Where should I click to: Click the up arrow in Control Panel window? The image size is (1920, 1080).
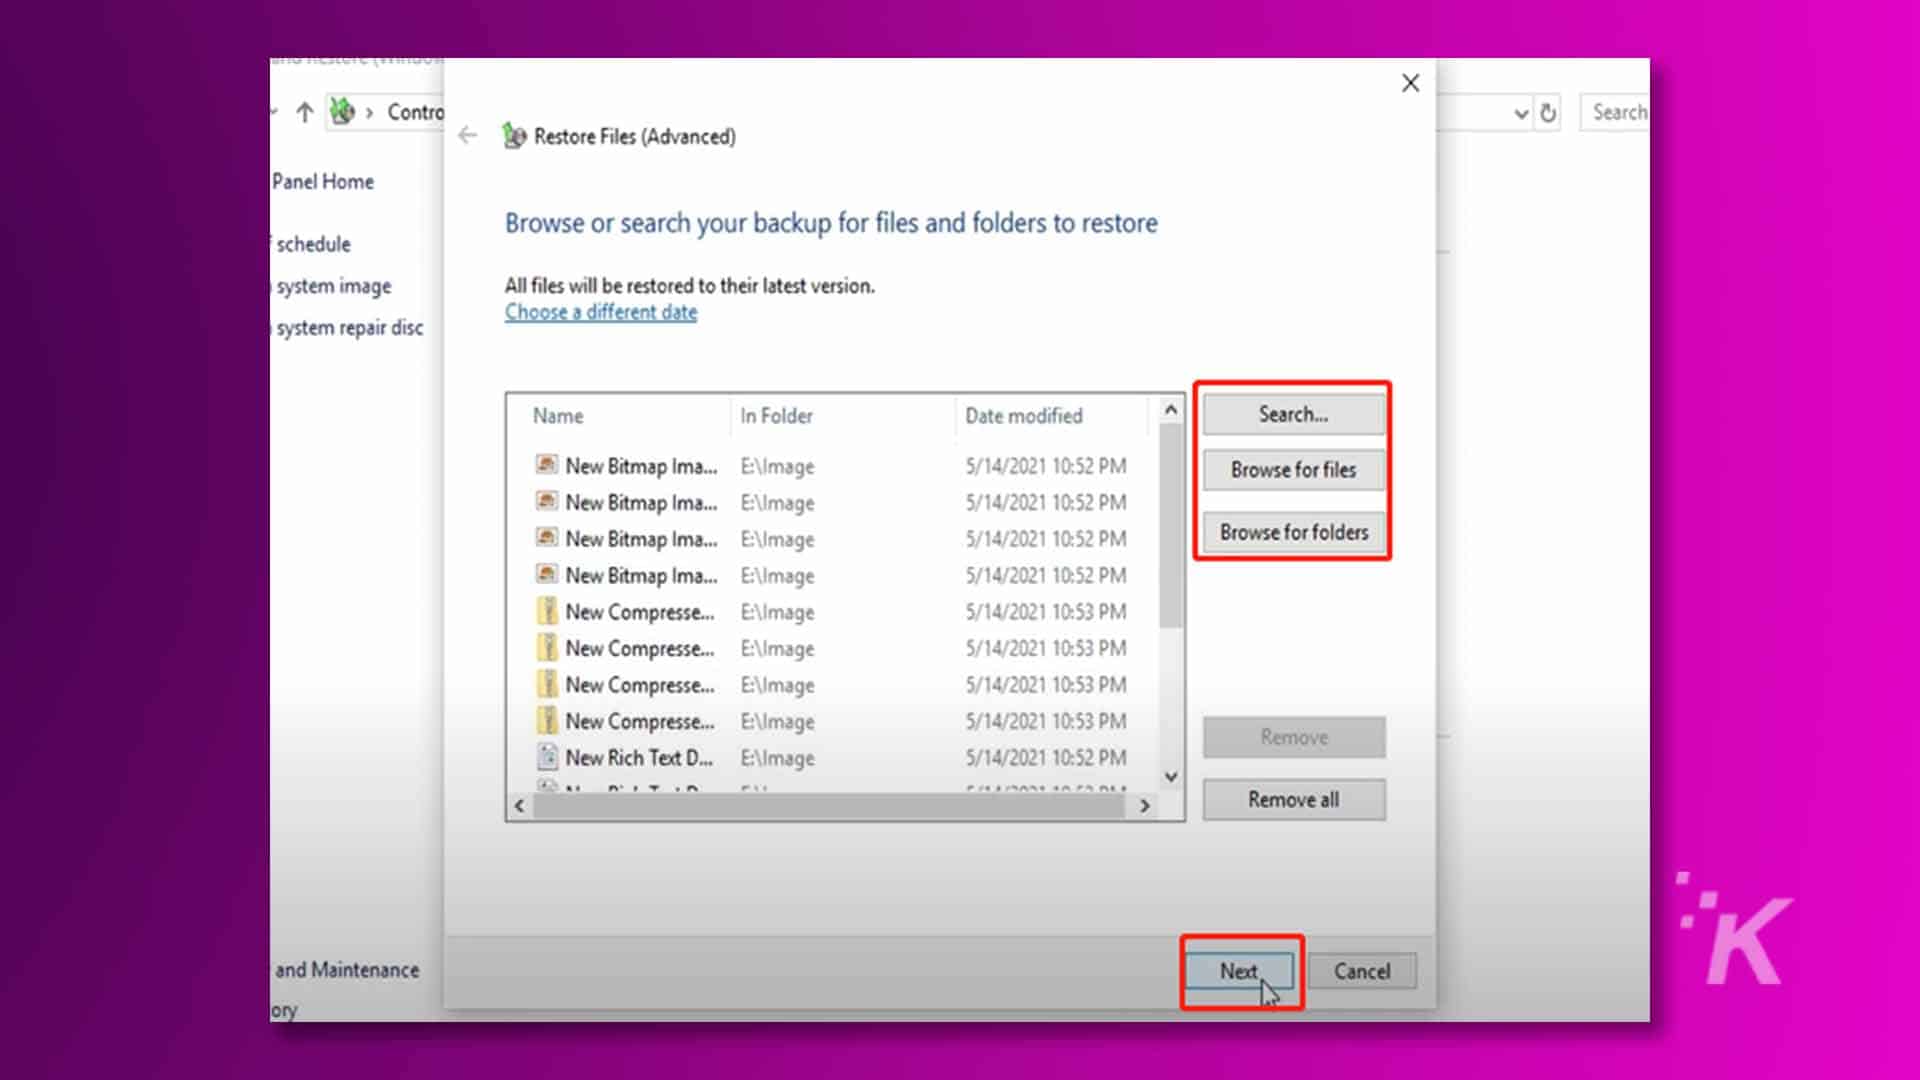[305, 112]
